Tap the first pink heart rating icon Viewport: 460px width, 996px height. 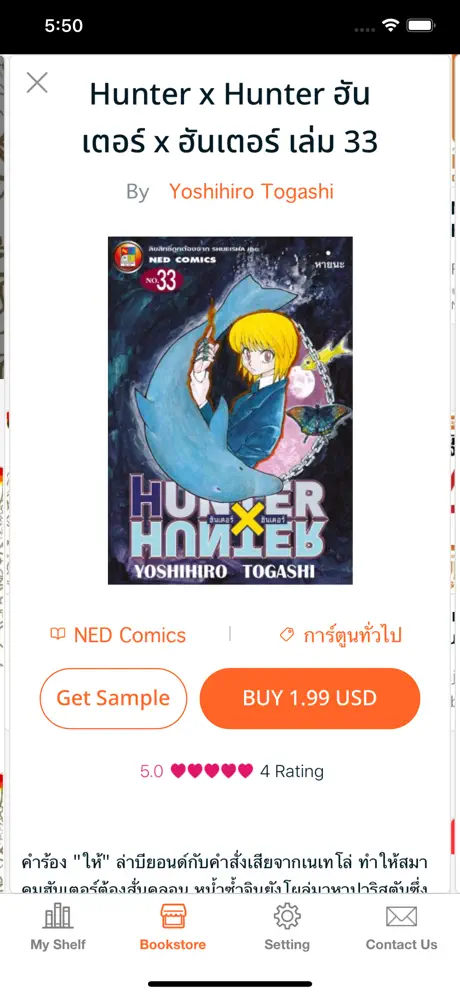coord(179,771)
